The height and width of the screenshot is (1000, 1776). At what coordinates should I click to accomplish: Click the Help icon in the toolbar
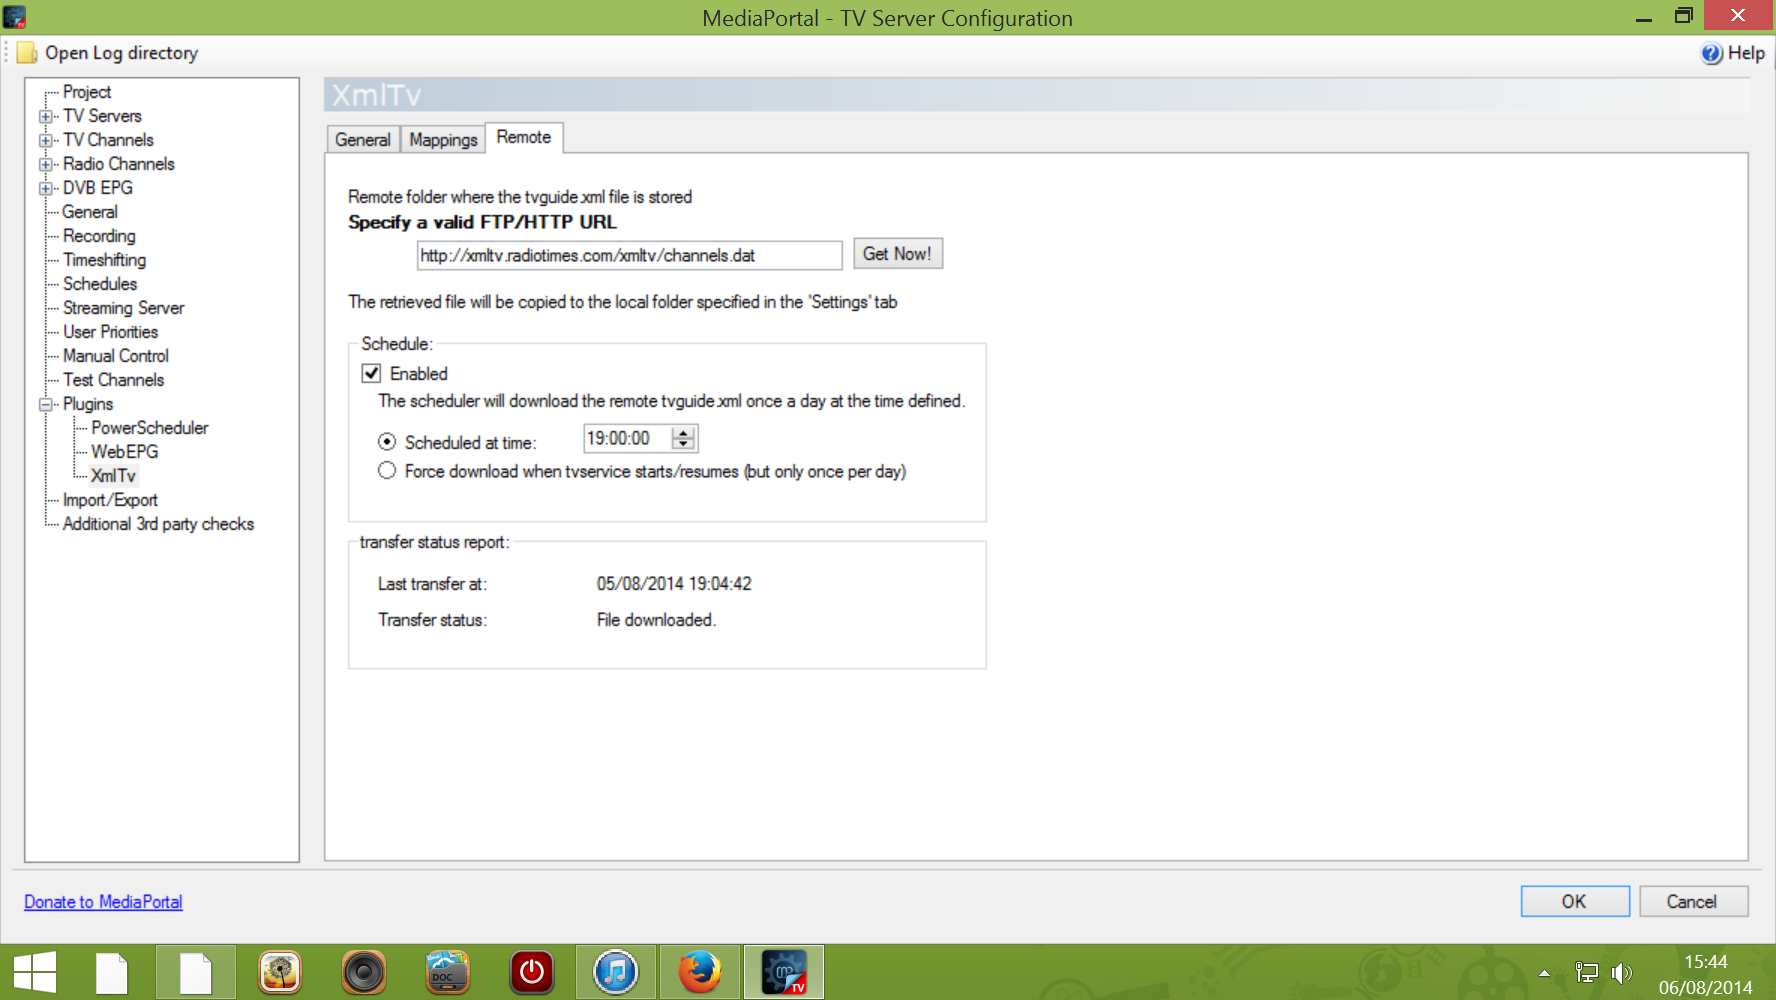(x=1711, y=54)
